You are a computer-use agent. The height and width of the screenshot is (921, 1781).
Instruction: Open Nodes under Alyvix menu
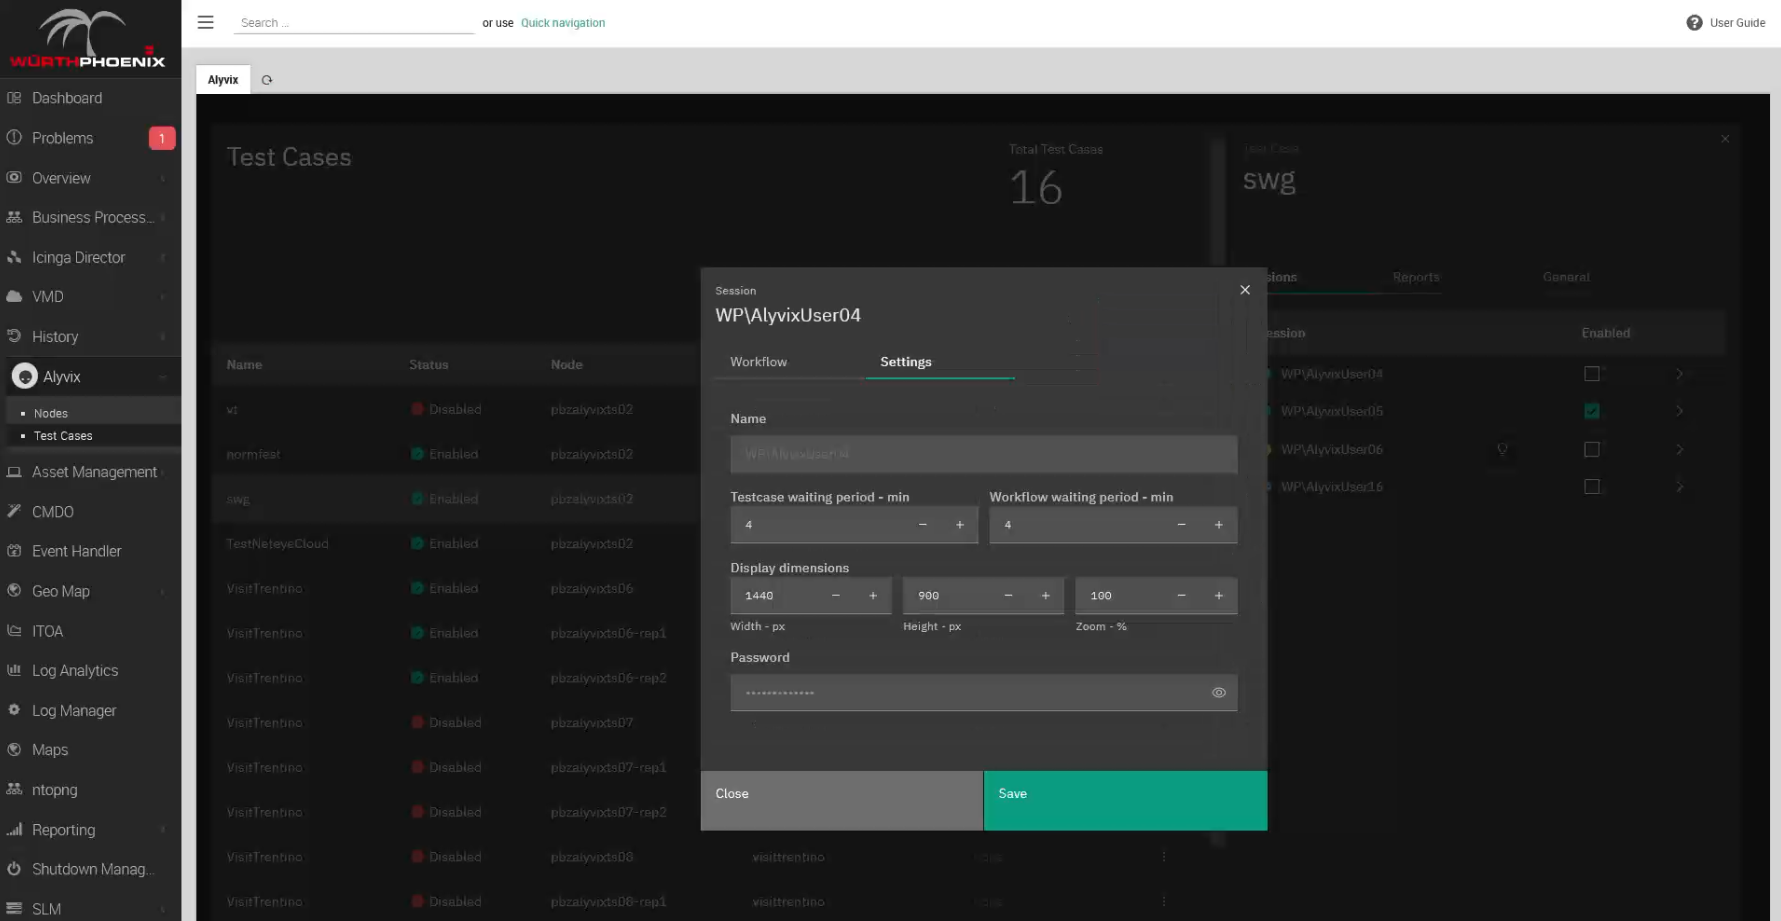[51, 414]
